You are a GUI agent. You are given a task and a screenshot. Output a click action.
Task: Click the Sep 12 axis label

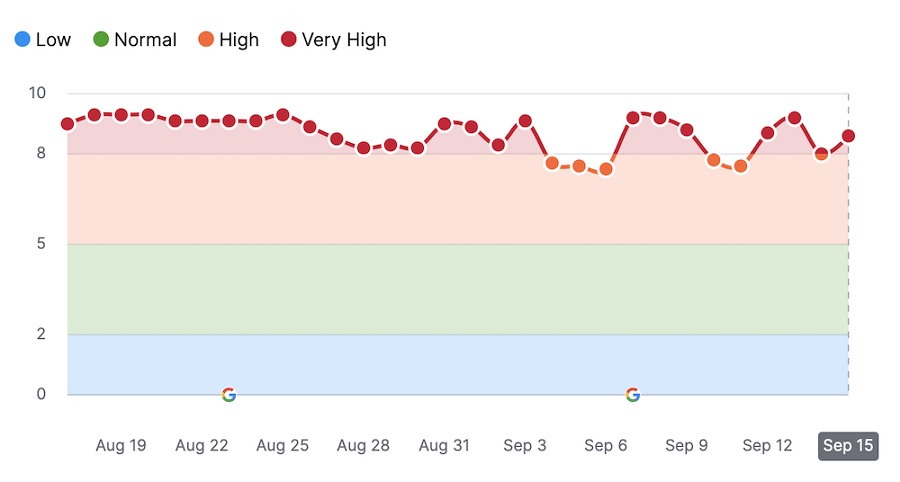768,446
